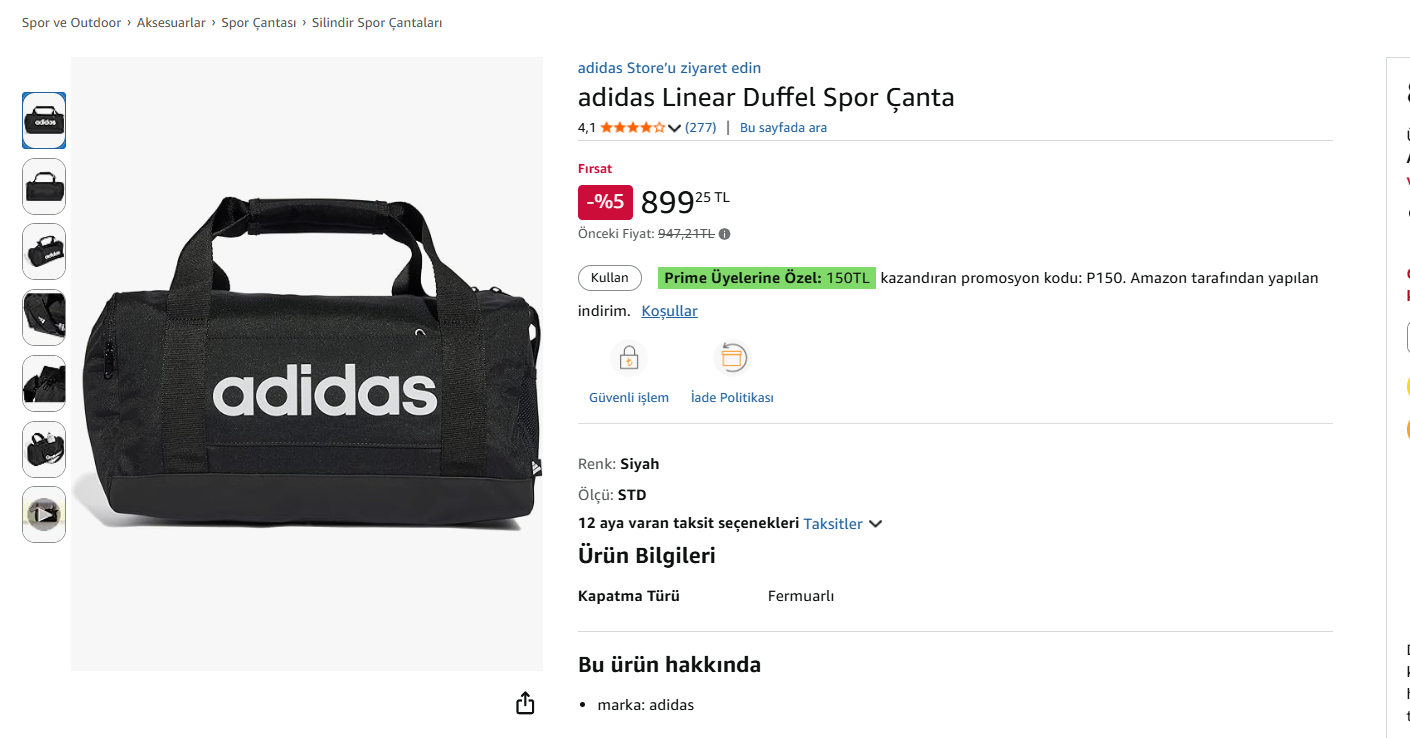Open the Koşullar terms link

[x=669, y=311]
